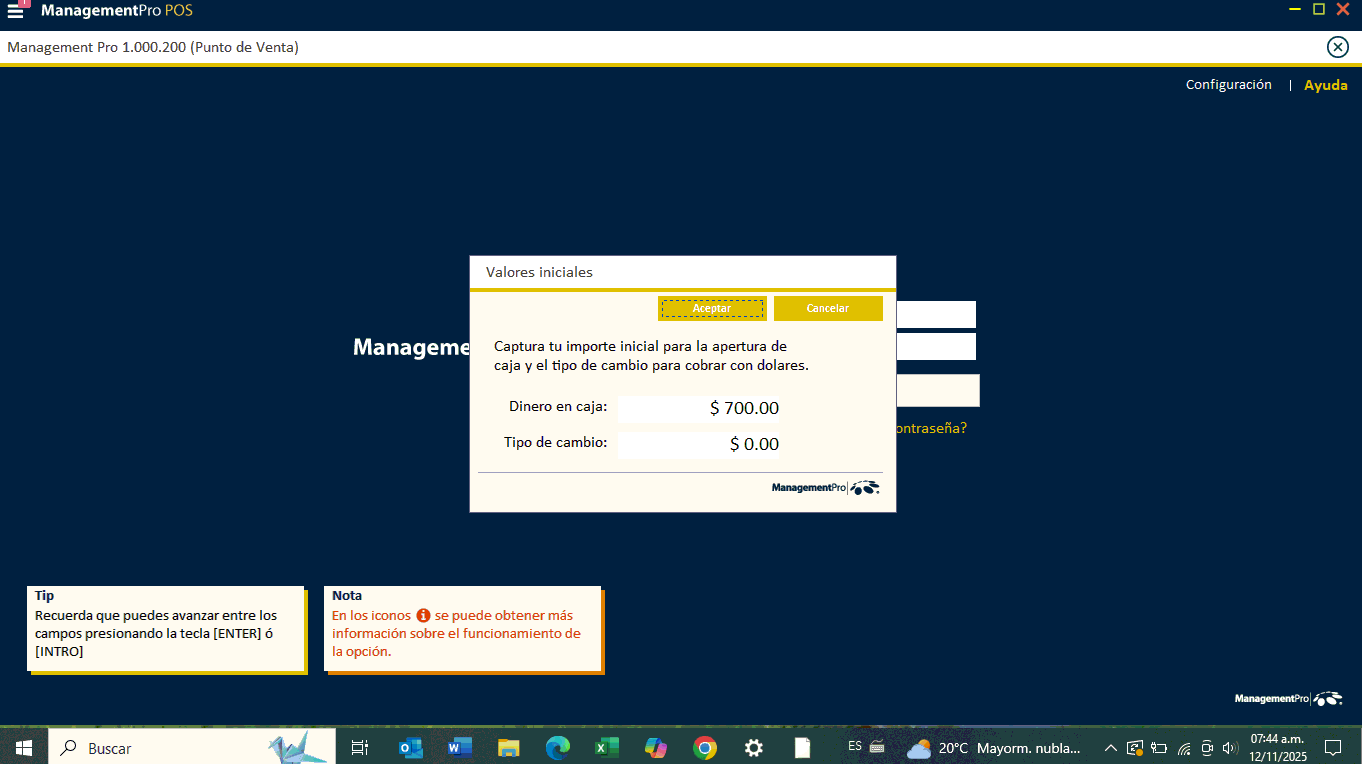Click the forgotten contraseña link
This screenshot has height=764, width=1362.
(x=931, y=428)
